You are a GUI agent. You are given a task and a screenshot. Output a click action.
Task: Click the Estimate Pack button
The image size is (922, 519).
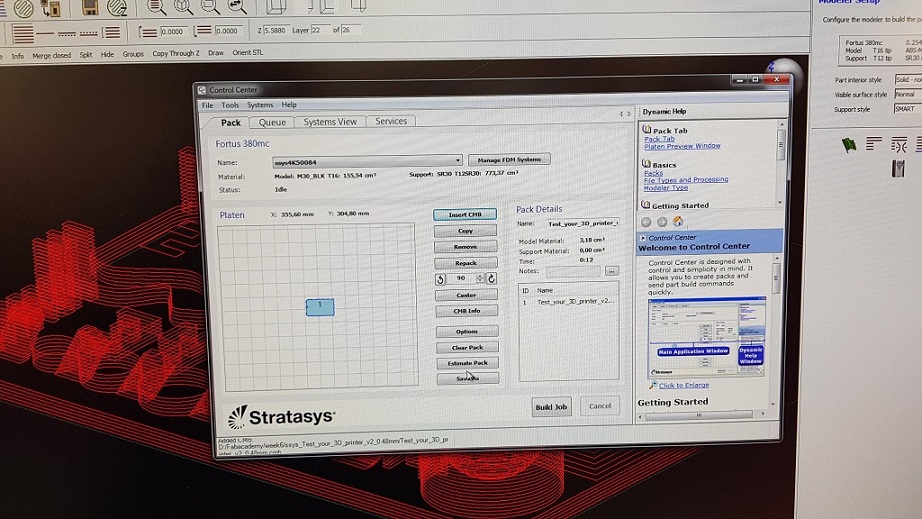tap(467, 363)
